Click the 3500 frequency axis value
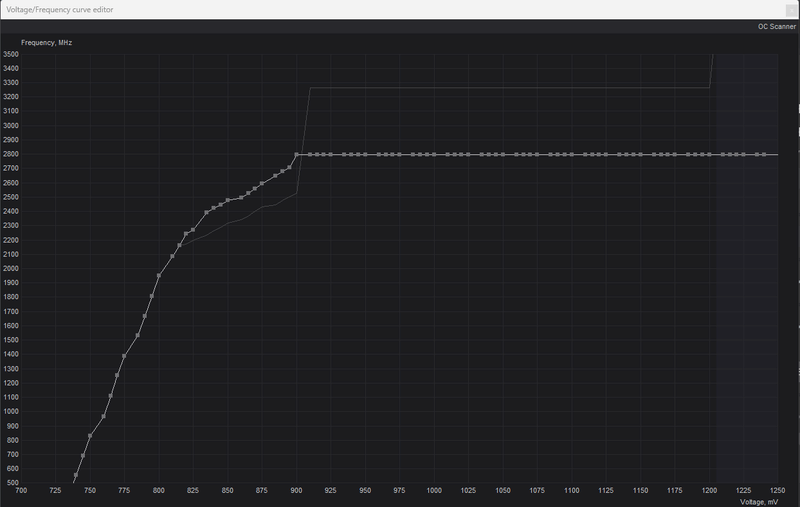 11,54
